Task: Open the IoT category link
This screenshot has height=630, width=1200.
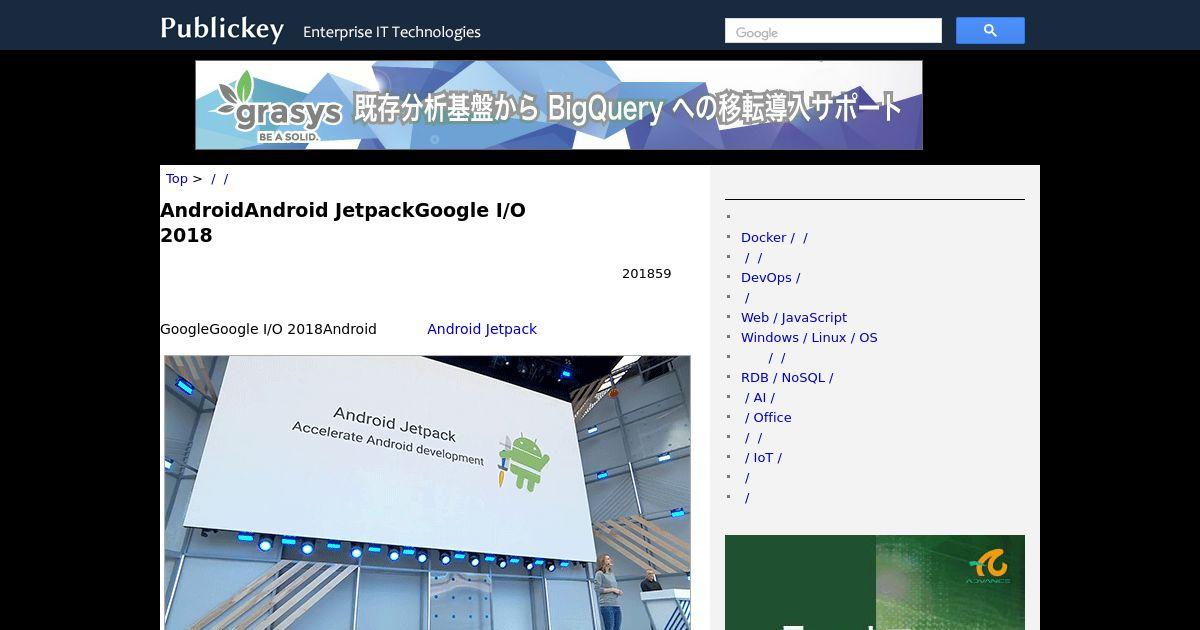Action: [x=763, y=458]
